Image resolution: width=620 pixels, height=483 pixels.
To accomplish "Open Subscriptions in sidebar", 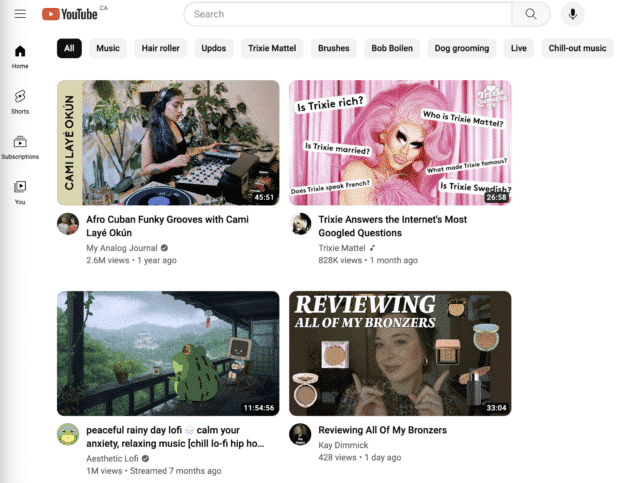I will pos(20,147).
